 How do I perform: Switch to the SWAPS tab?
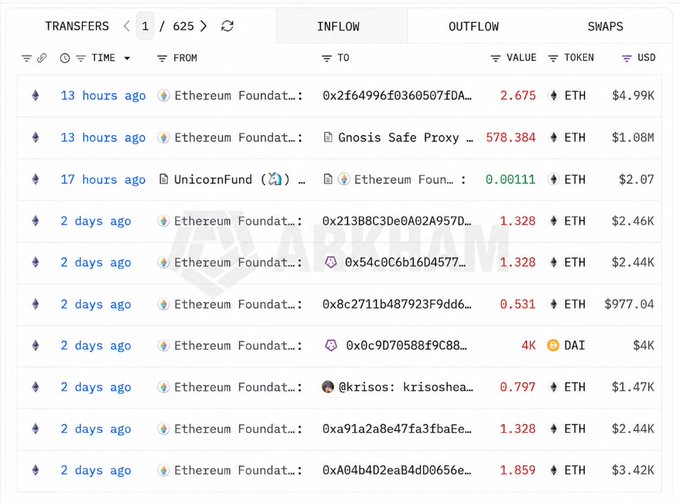(x=605, y=26)
